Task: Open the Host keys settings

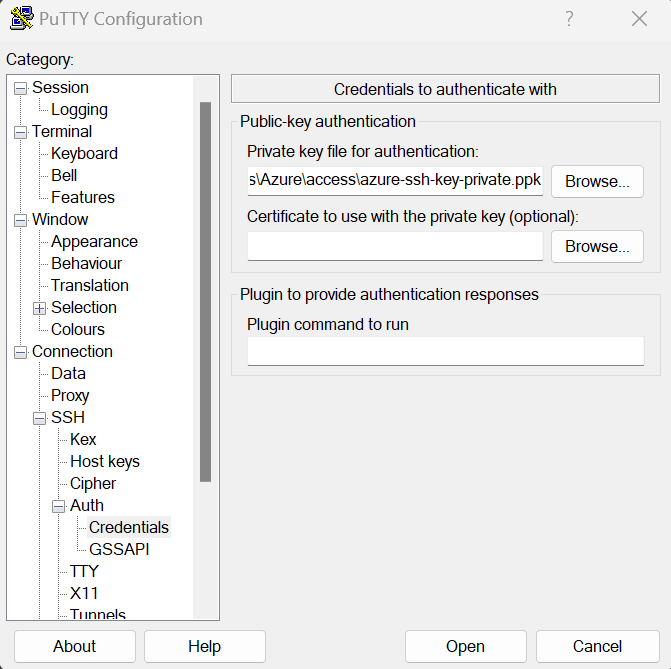Action: coord(105,461)
